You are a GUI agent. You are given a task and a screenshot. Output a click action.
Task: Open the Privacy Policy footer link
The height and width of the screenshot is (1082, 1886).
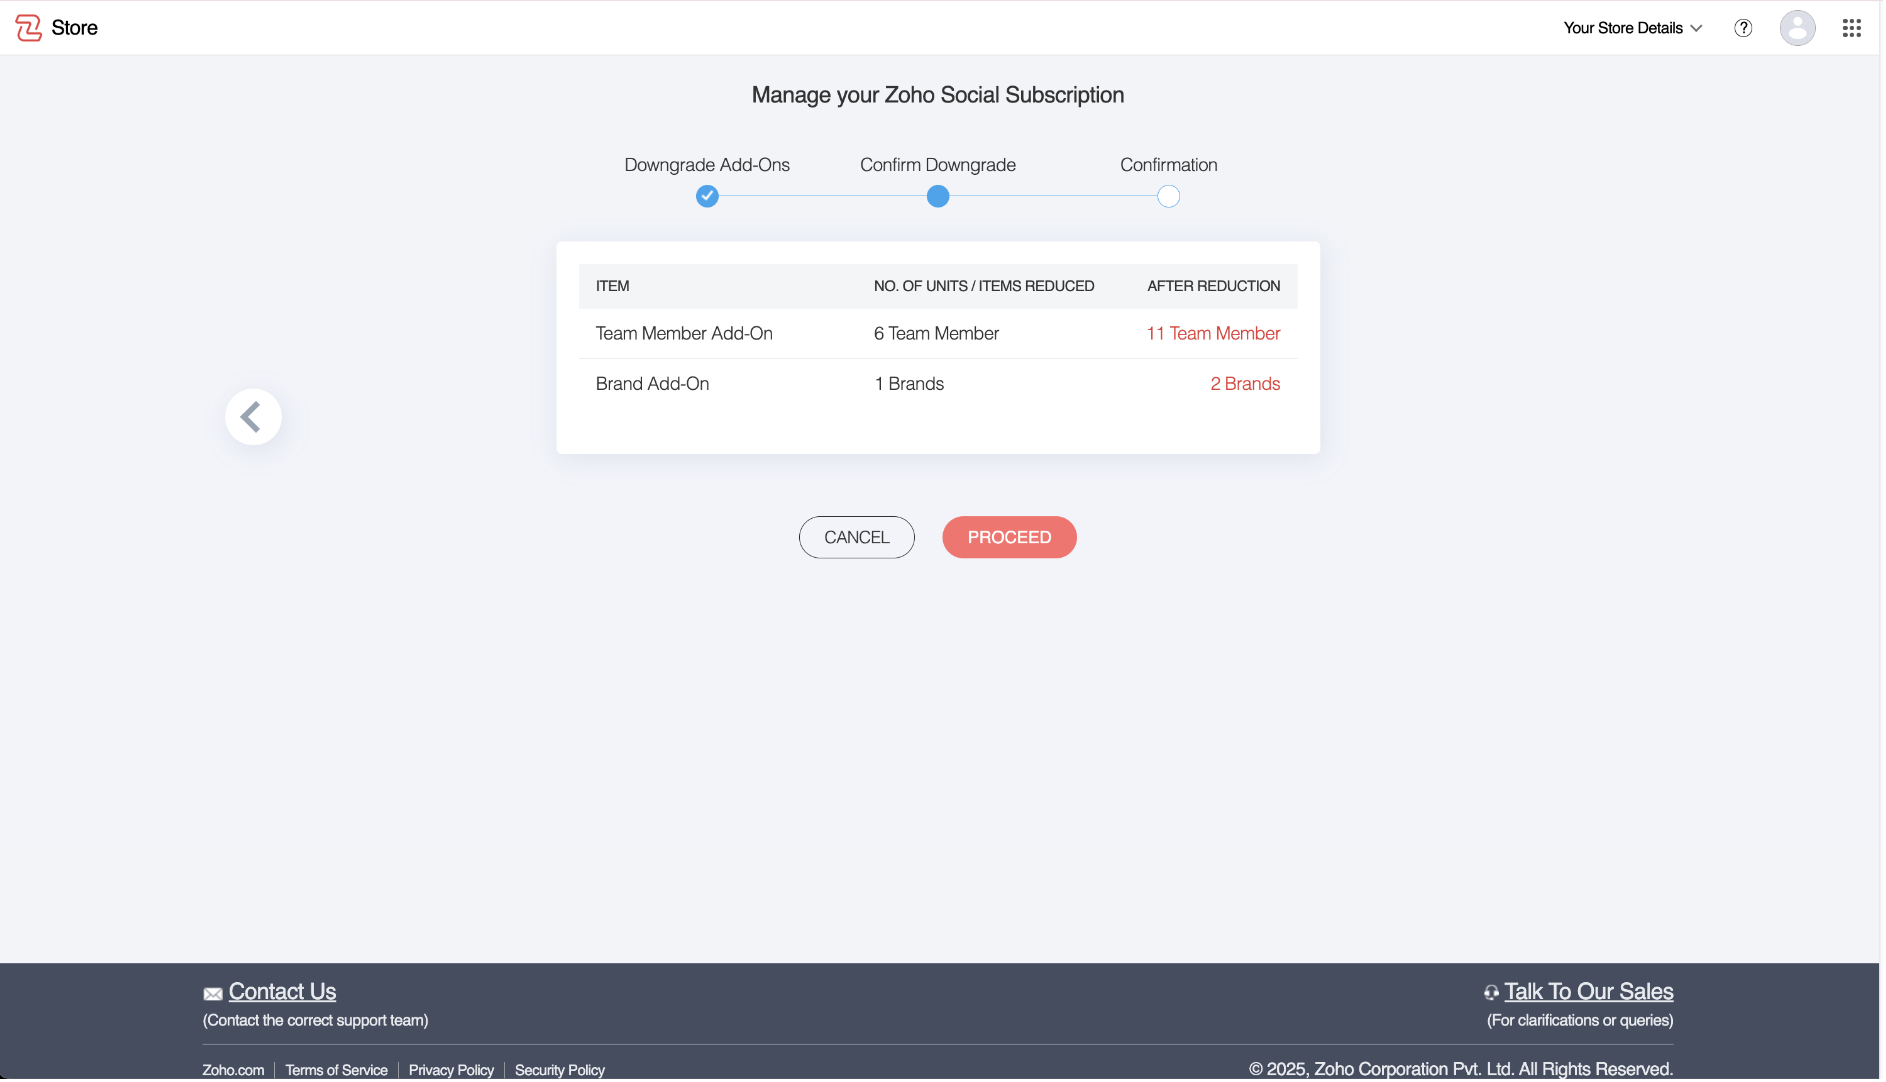pos(451,1070)
